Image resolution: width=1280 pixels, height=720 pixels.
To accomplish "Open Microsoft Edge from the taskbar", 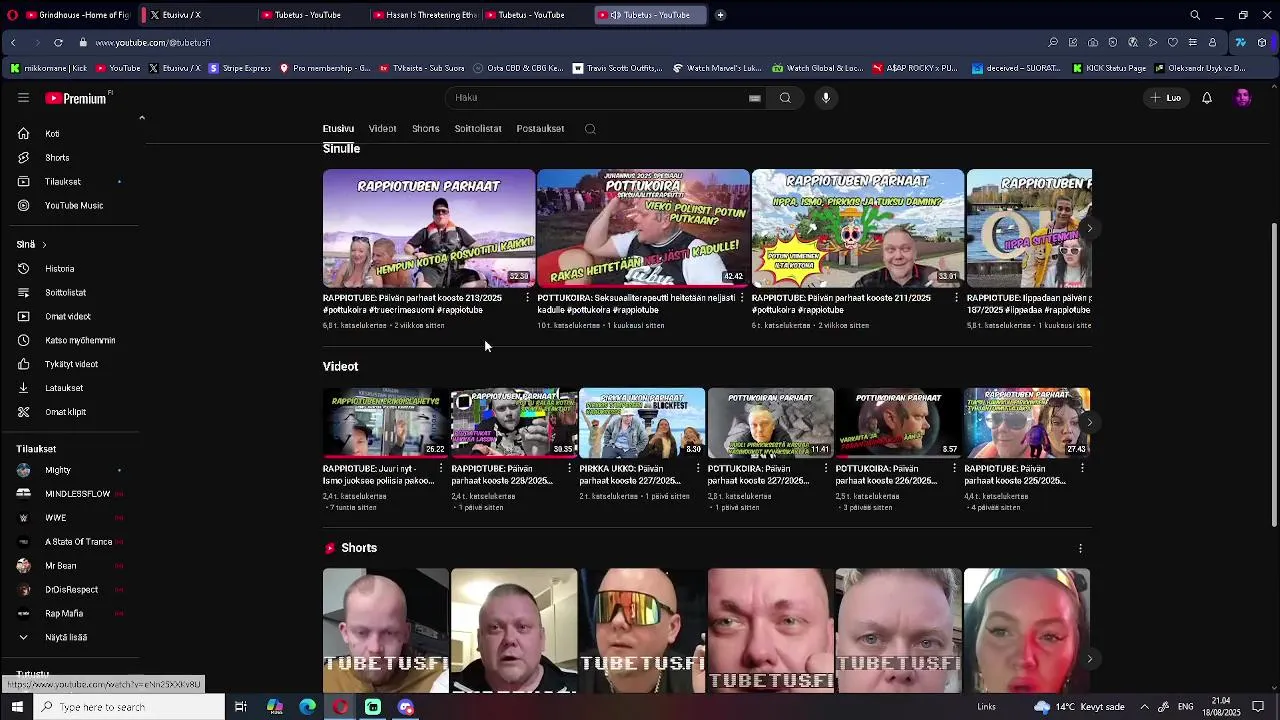I will point(308,707).
